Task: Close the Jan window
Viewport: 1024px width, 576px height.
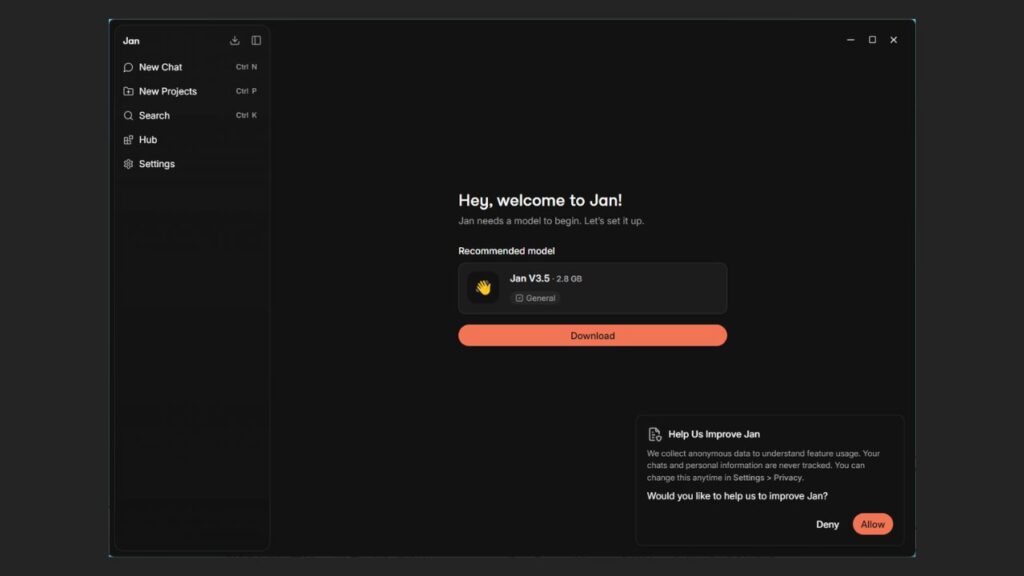Action: [x=893, y=40]
